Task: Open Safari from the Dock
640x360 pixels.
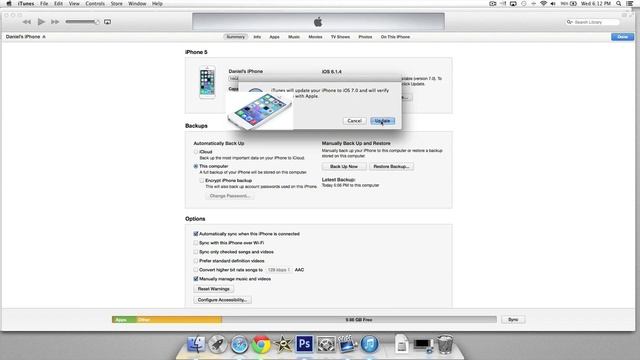Action: (x=239, y=344)
